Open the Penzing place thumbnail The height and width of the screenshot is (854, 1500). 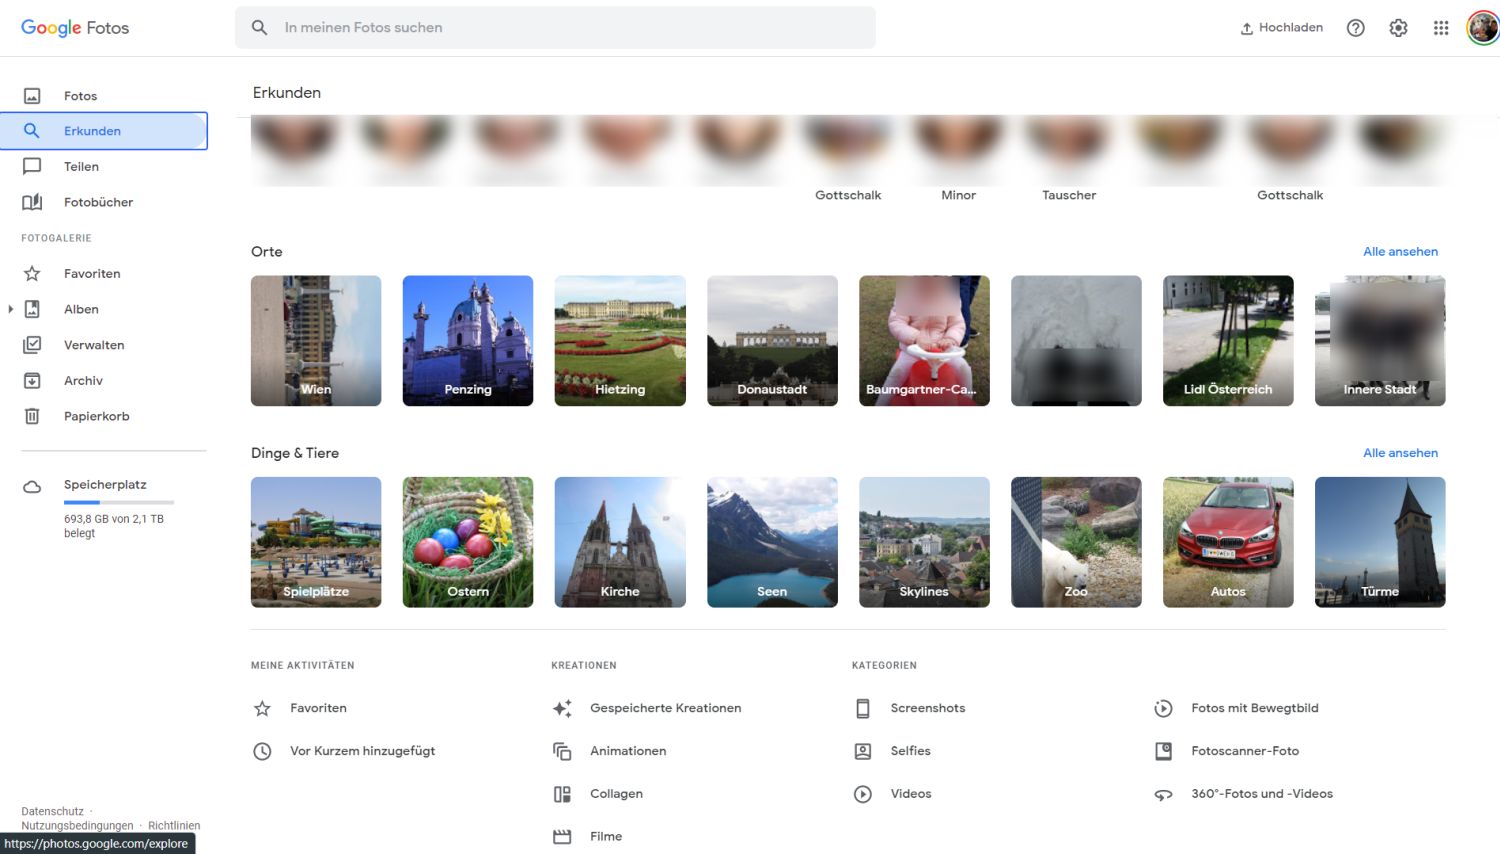pyautogui.click(x=468, y=341)
